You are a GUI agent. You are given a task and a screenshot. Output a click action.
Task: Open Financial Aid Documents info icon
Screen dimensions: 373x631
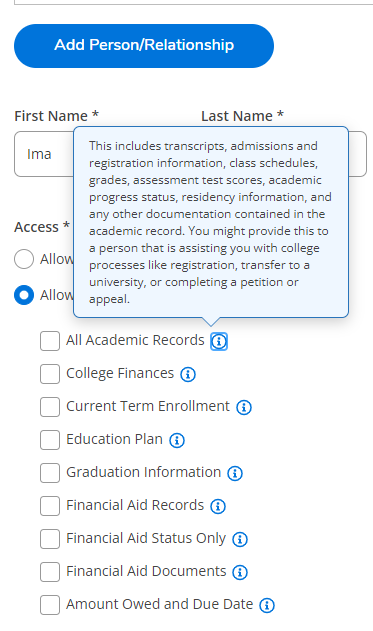pos(240,573)
